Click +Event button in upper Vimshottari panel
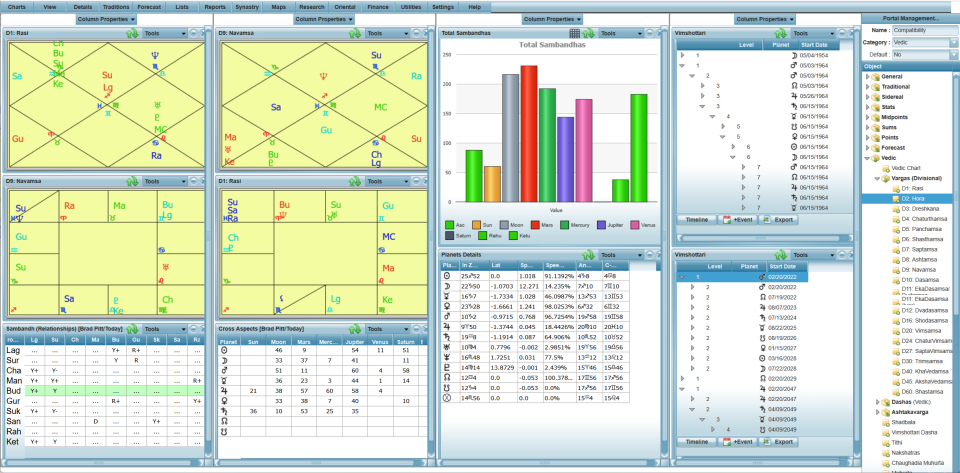This screenshot has height=473, width=960. pyautogui.click(x=737, y=219)
